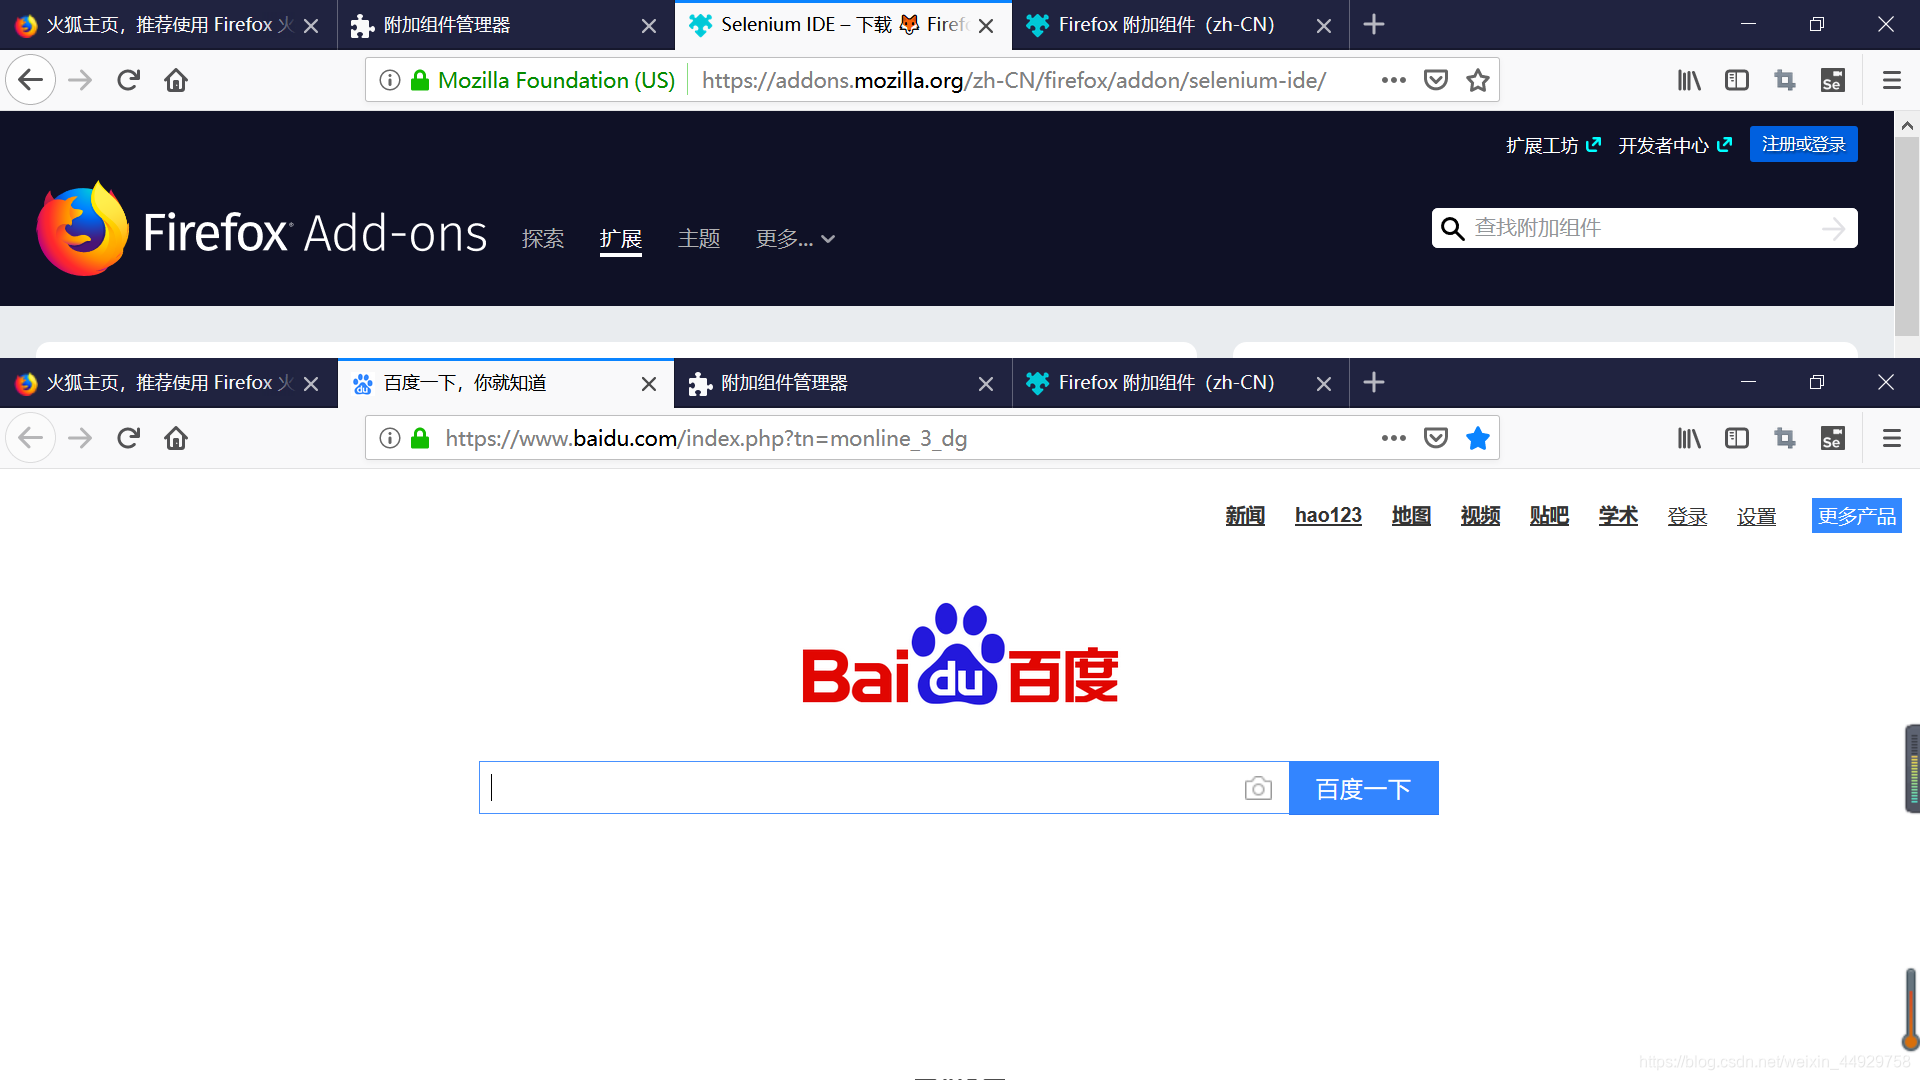Open new tab in the top Firefox window

pos(1374,24)
